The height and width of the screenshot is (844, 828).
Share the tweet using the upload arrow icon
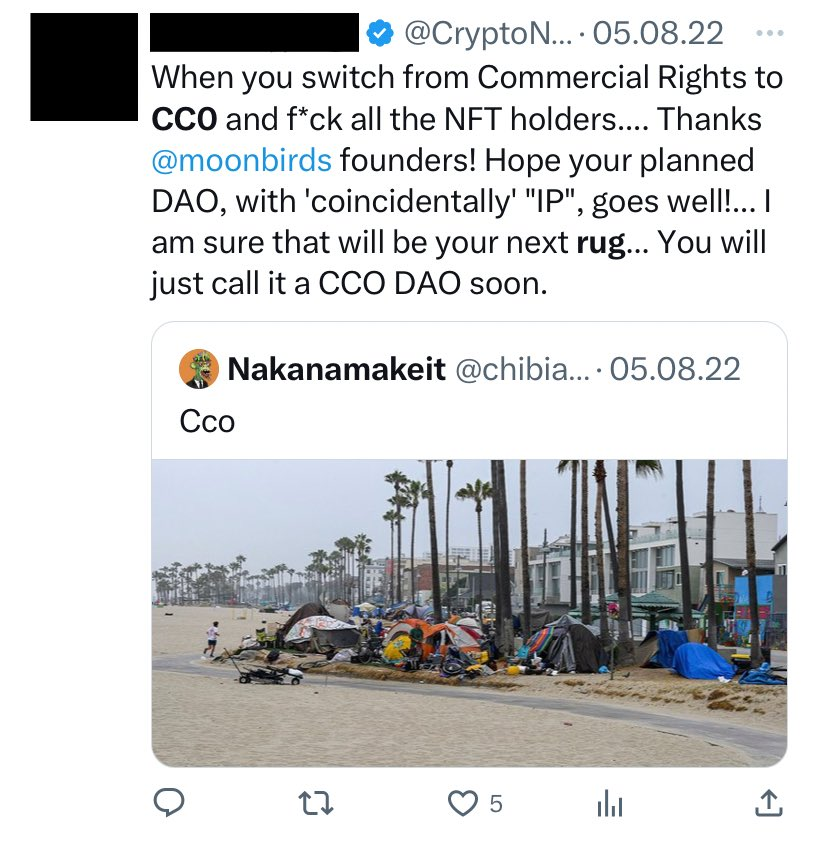point(766,802)
